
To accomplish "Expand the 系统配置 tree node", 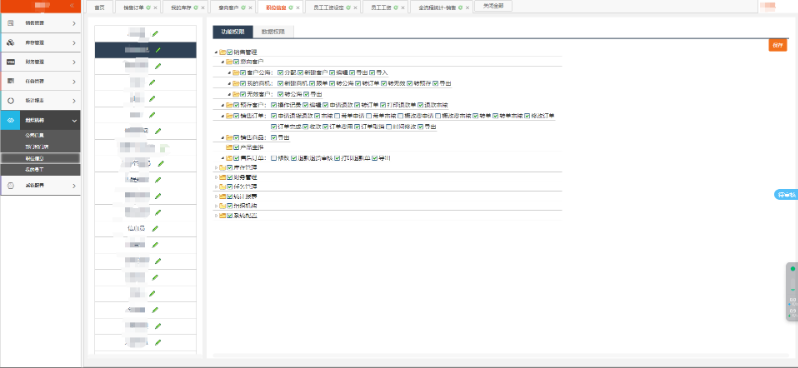I will pos(216,216).
